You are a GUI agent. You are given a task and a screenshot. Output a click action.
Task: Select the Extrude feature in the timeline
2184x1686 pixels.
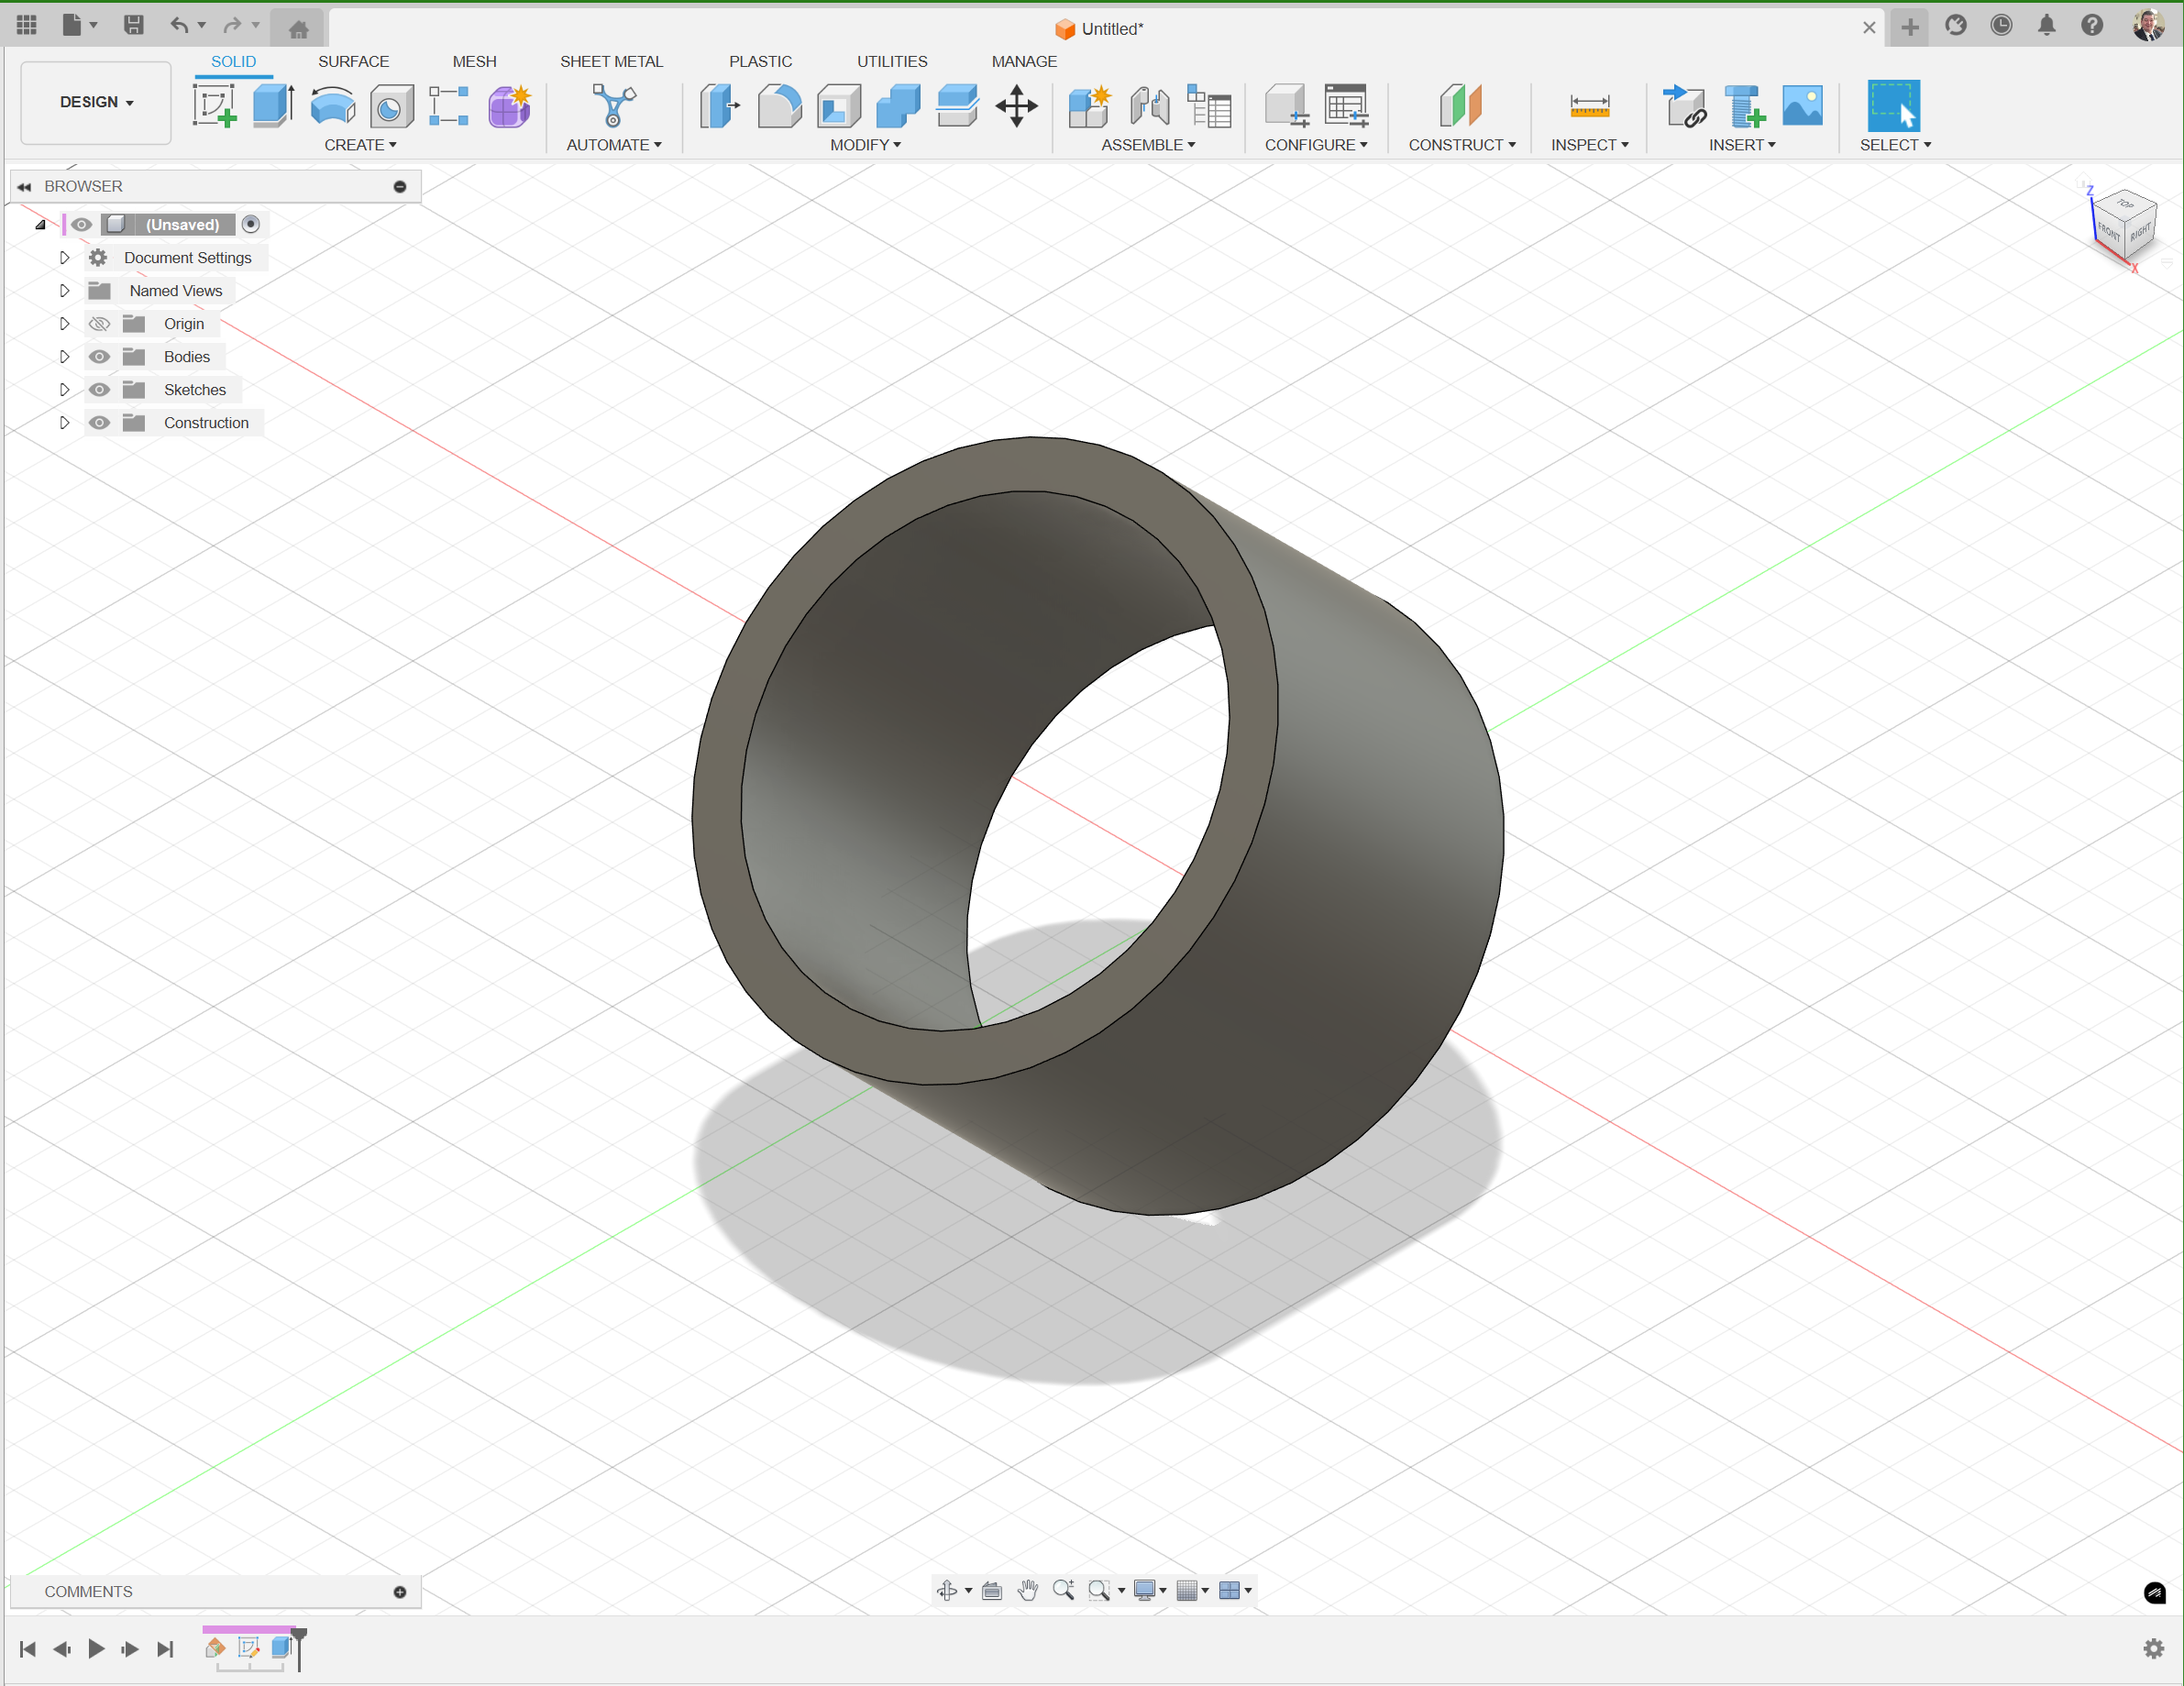282,1647
